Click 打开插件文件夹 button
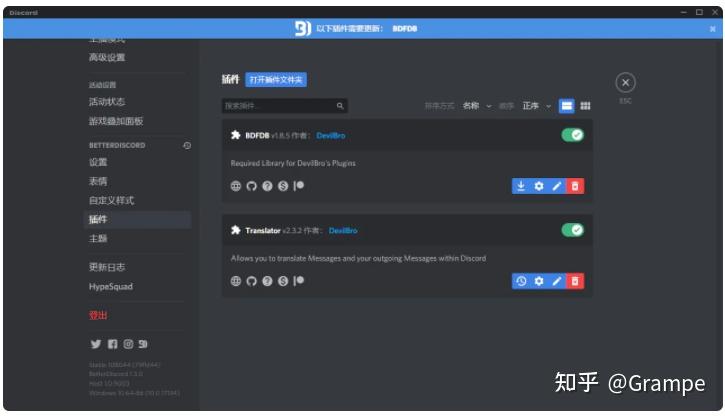The width and height of the screenshot is (725, 417). [x=276, y=80]
